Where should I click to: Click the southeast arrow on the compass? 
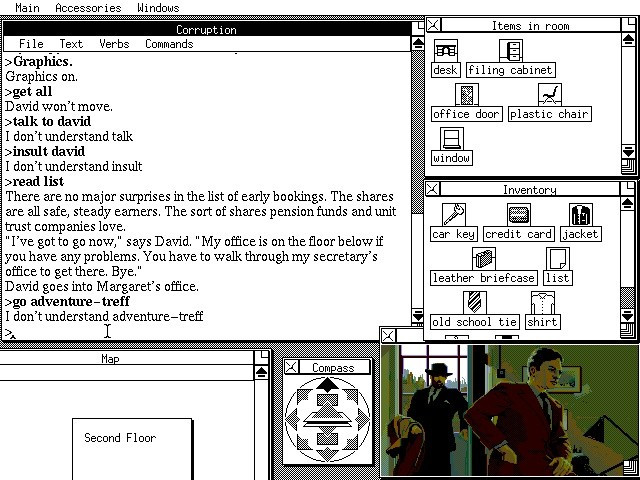click(350, 442)
